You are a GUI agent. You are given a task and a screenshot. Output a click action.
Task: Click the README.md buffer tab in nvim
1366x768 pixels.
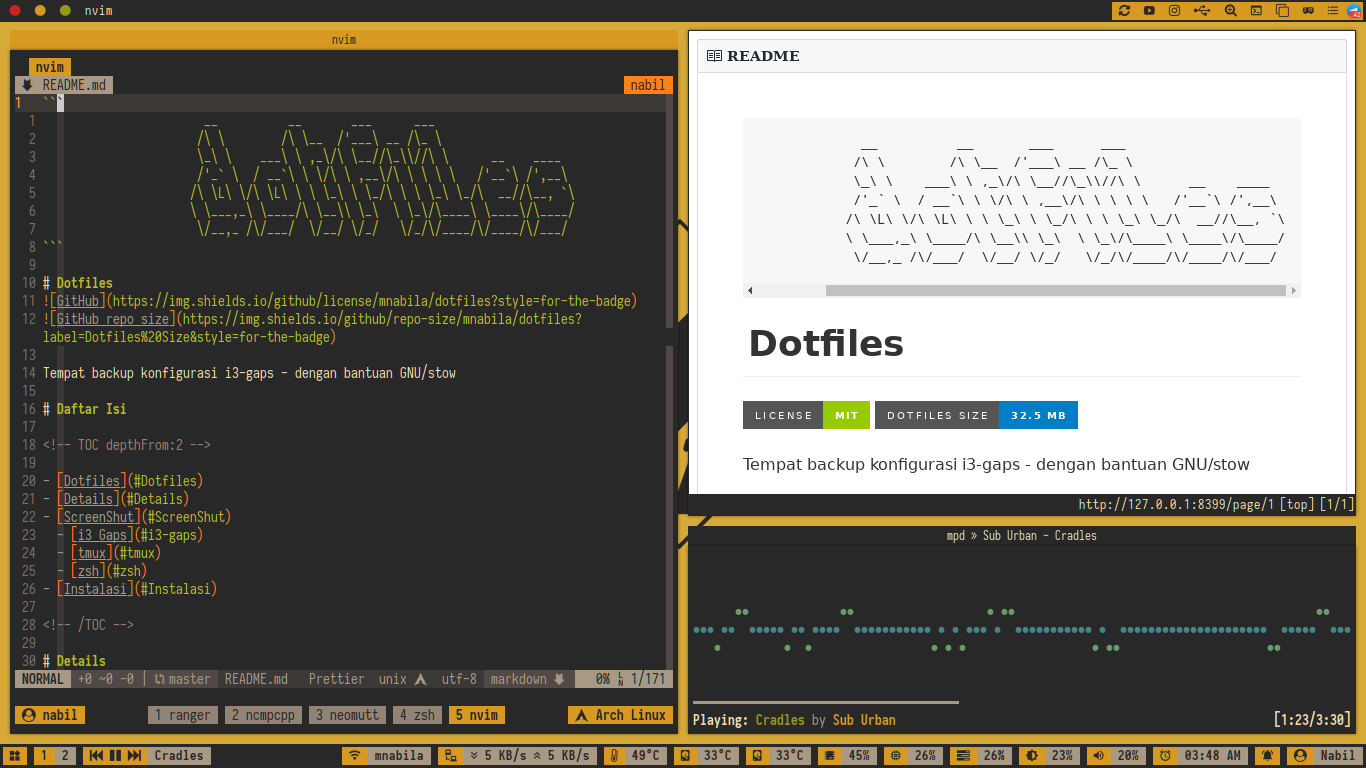pyautogui.click(x=64, y=85)
